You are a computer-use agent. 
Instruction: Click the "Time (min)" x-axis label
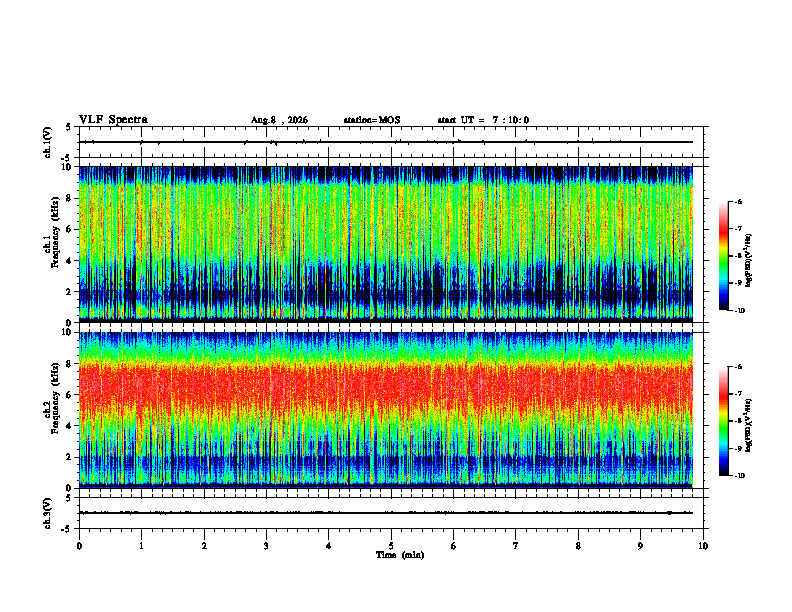pyautogui.click(x=400, y=555)
